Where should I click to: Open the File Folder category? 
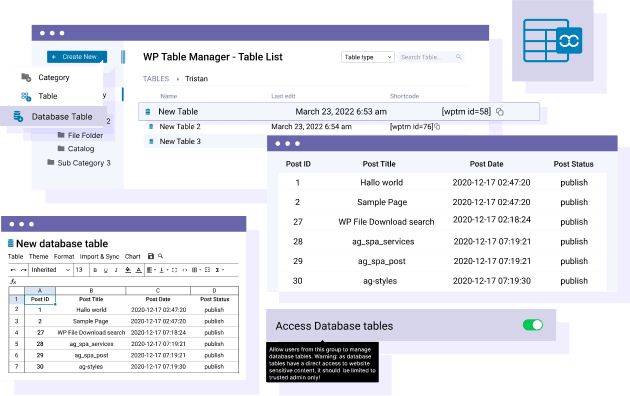click(x=85, y=135)
